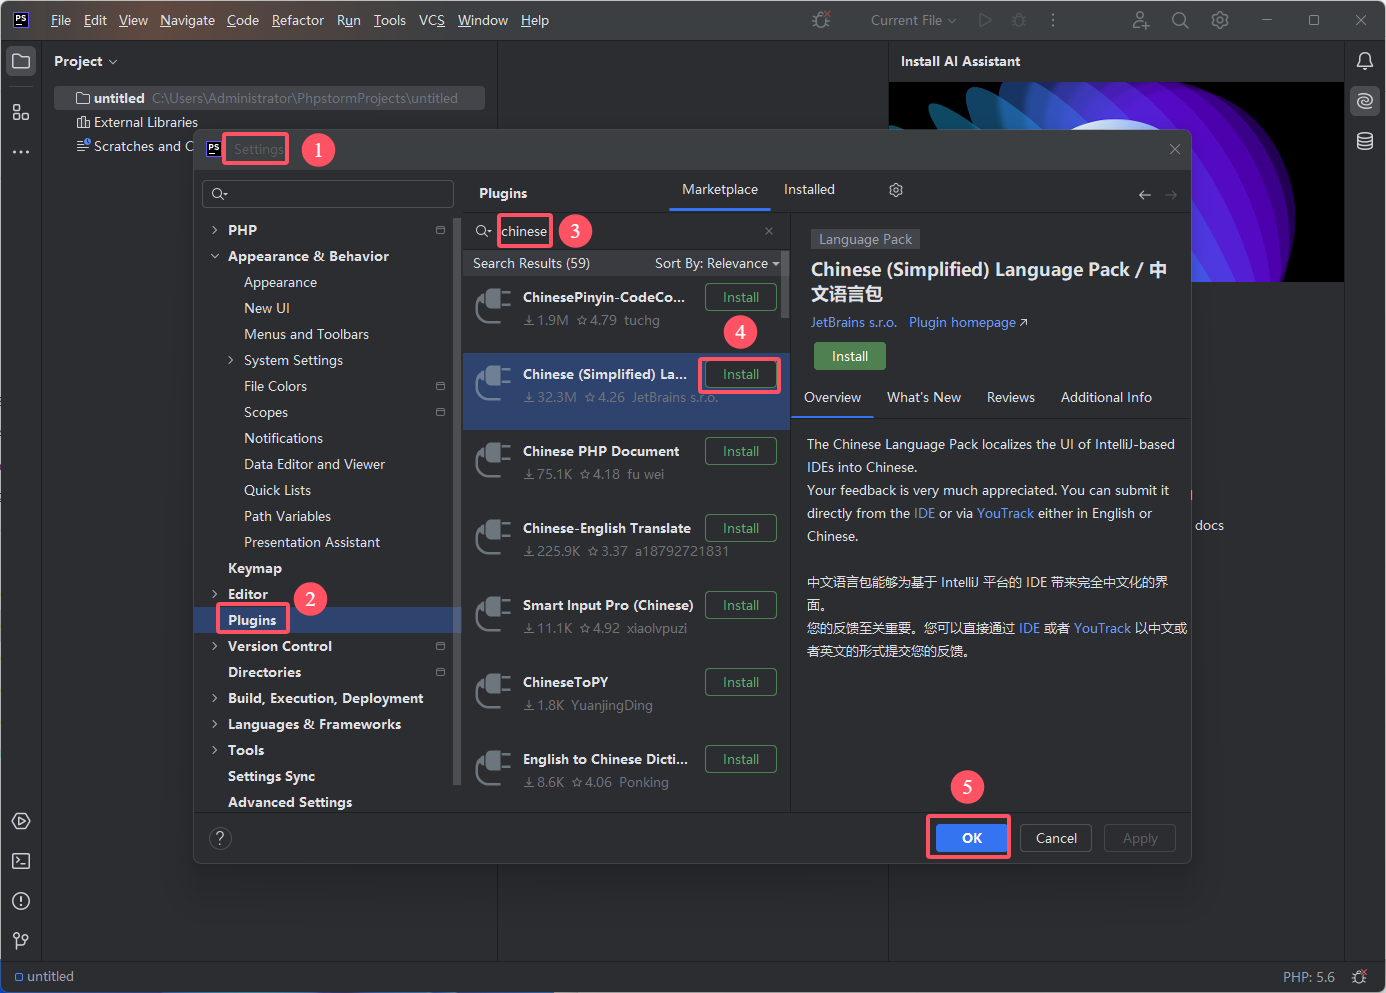Open the Refactor menu

[x=298, y=20]
